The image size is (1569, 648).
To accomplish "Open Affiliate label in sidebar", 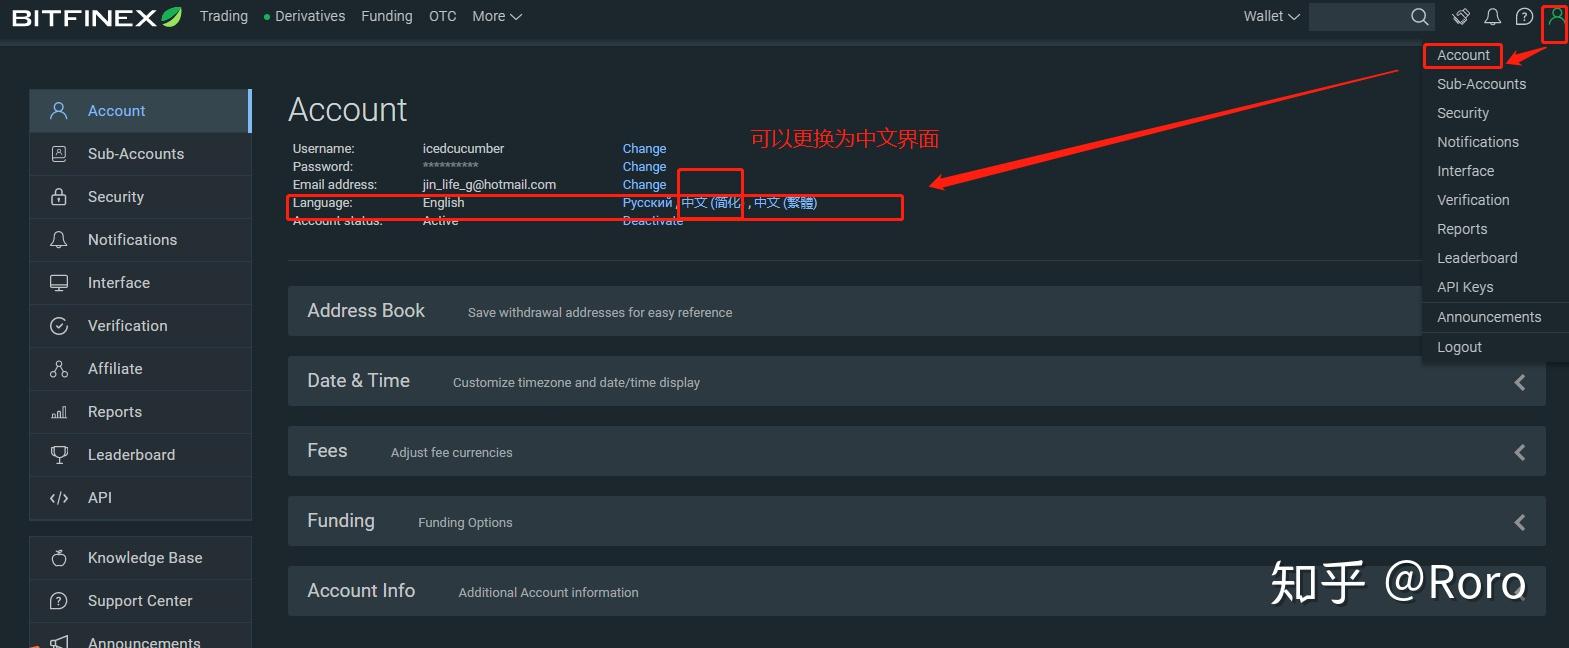I will point(115,369).
